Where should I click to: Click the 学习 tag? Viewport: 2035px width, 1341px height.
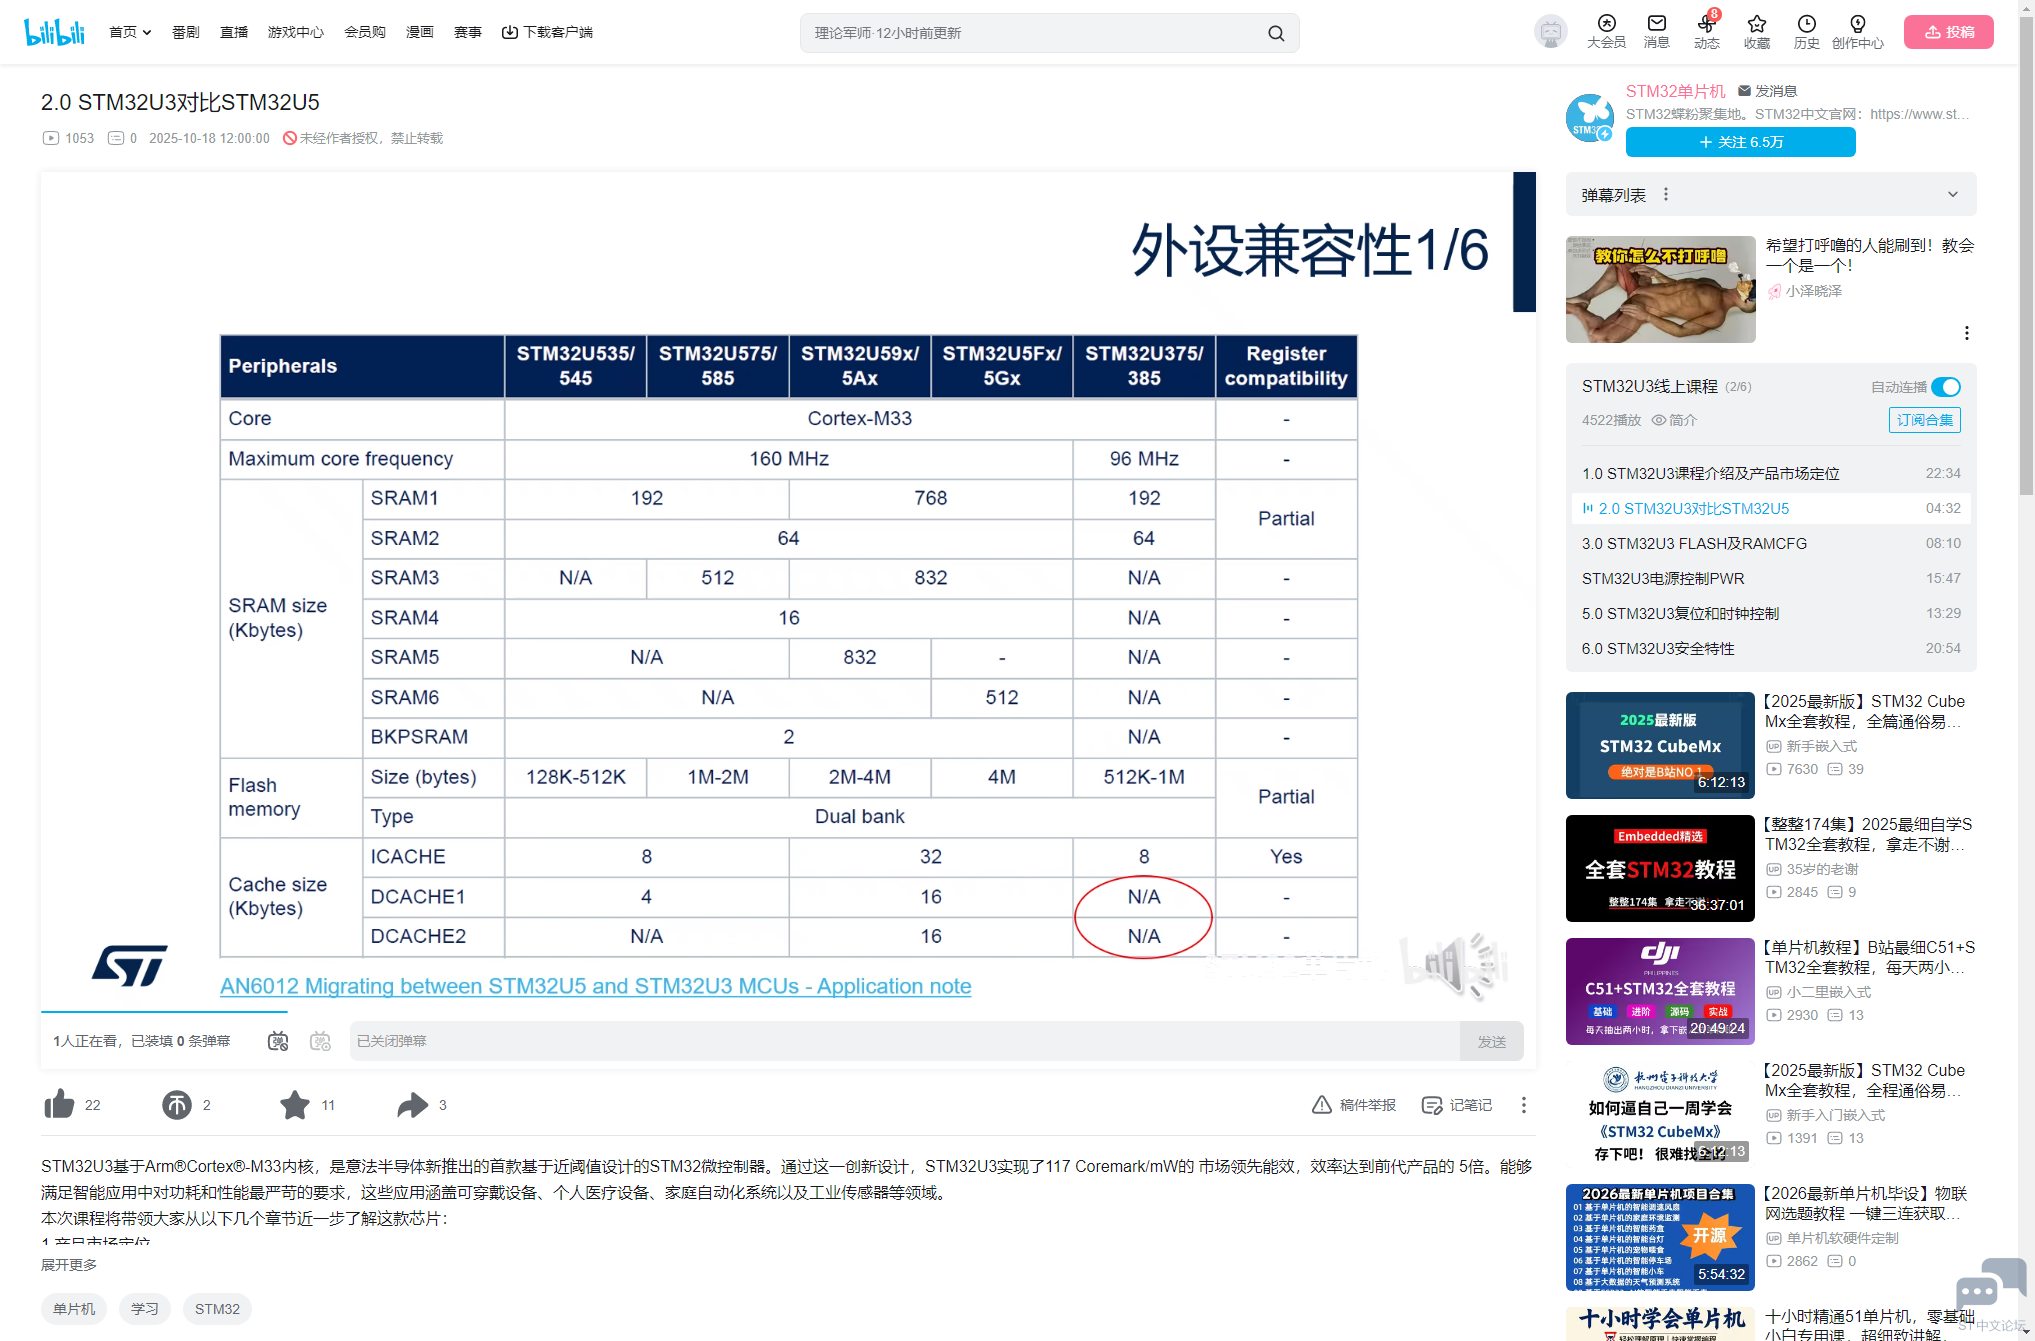pyautogui.click(x=145, y=1309)
